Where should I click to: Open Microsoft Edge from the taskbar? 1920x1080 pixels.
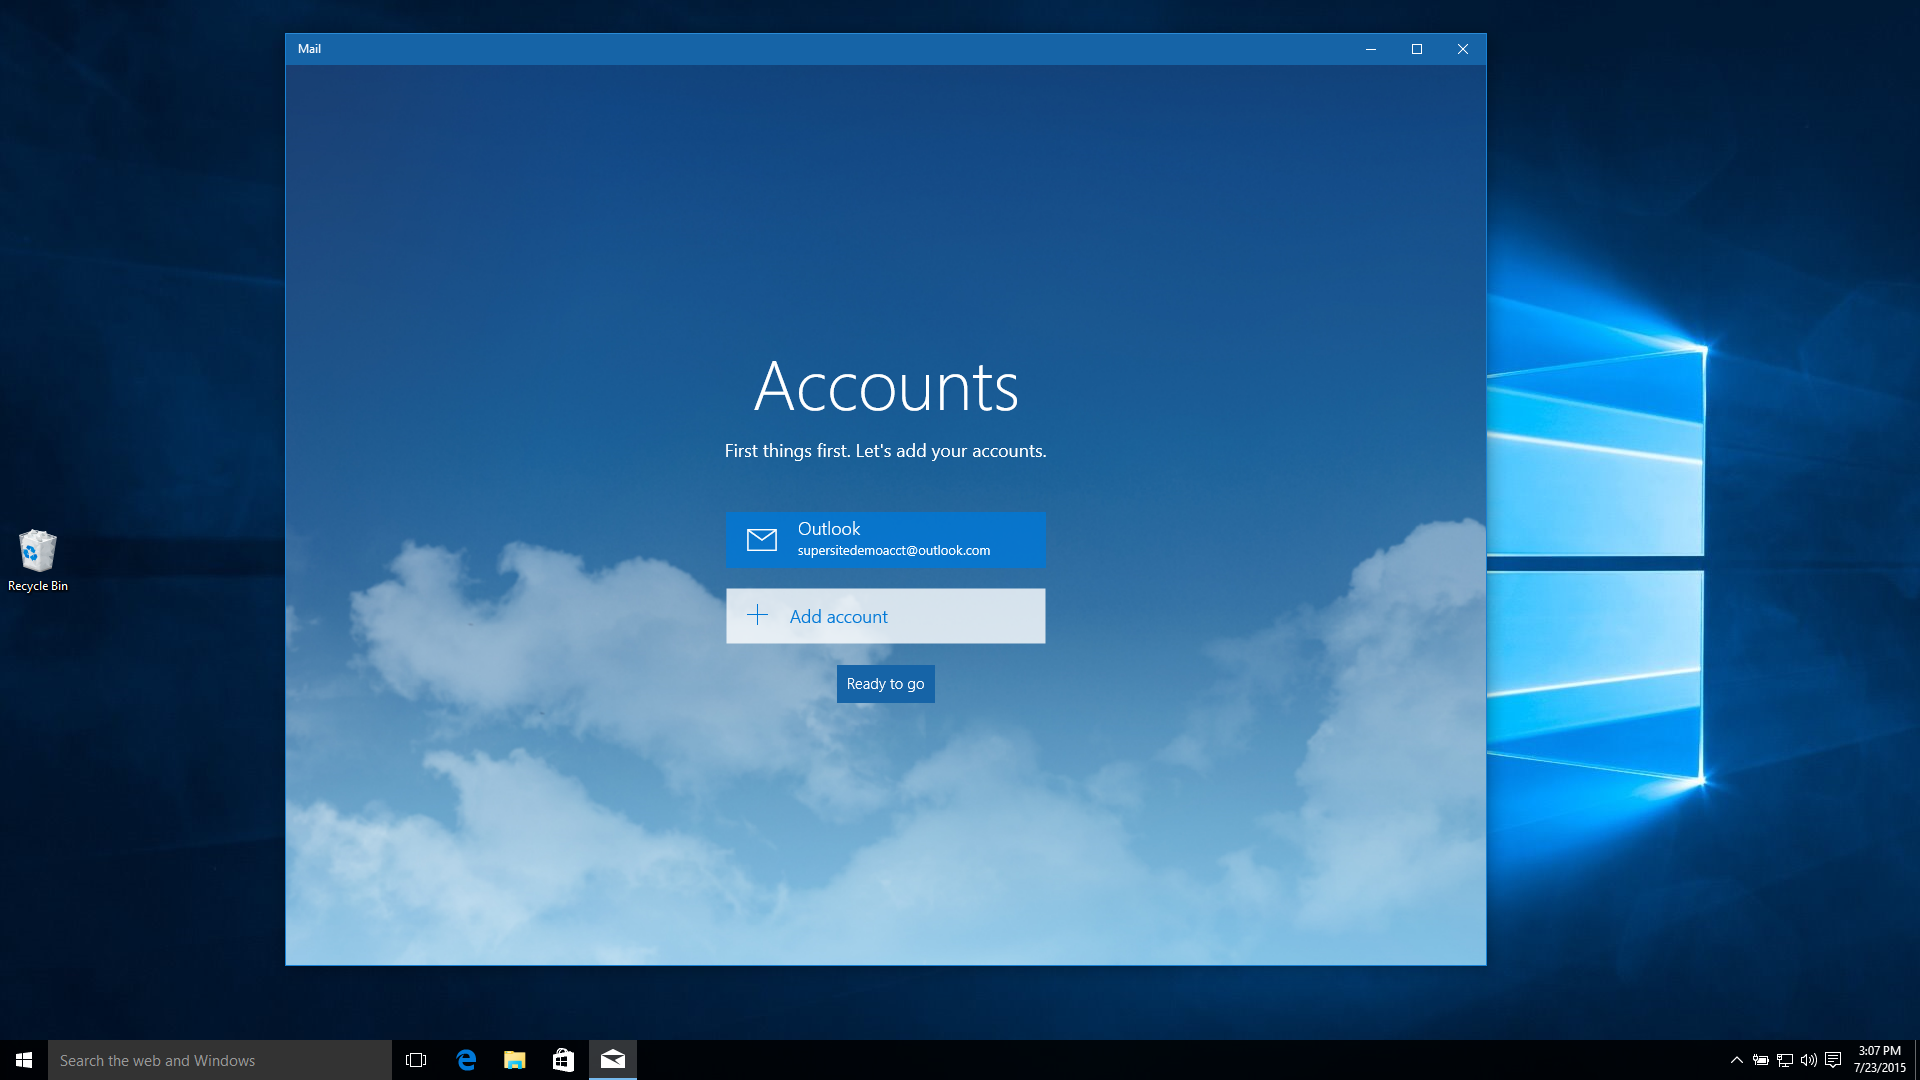coord(466,1060)
